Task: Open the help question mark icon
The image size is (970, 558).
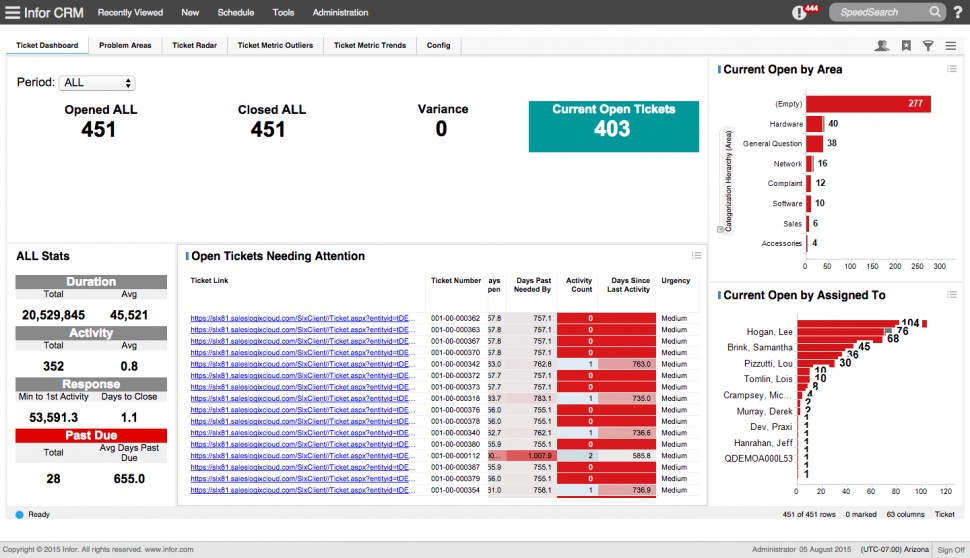Action: (957, 12)
